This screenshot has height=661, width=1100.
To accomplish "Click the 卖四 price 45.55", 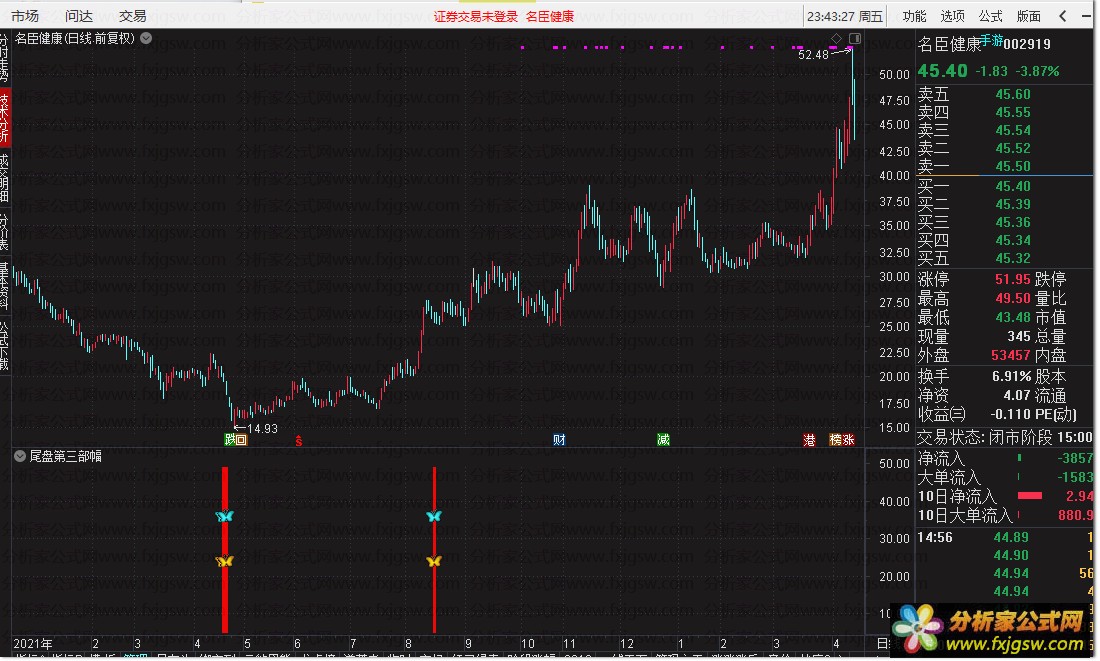I will 1013,112.
